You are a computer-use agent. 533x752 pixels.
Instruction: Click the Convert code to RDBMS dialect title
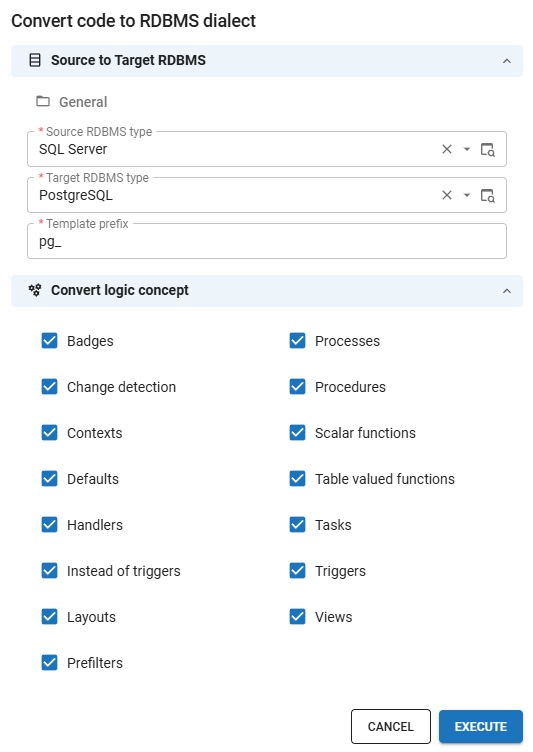[x=133, y=21]
